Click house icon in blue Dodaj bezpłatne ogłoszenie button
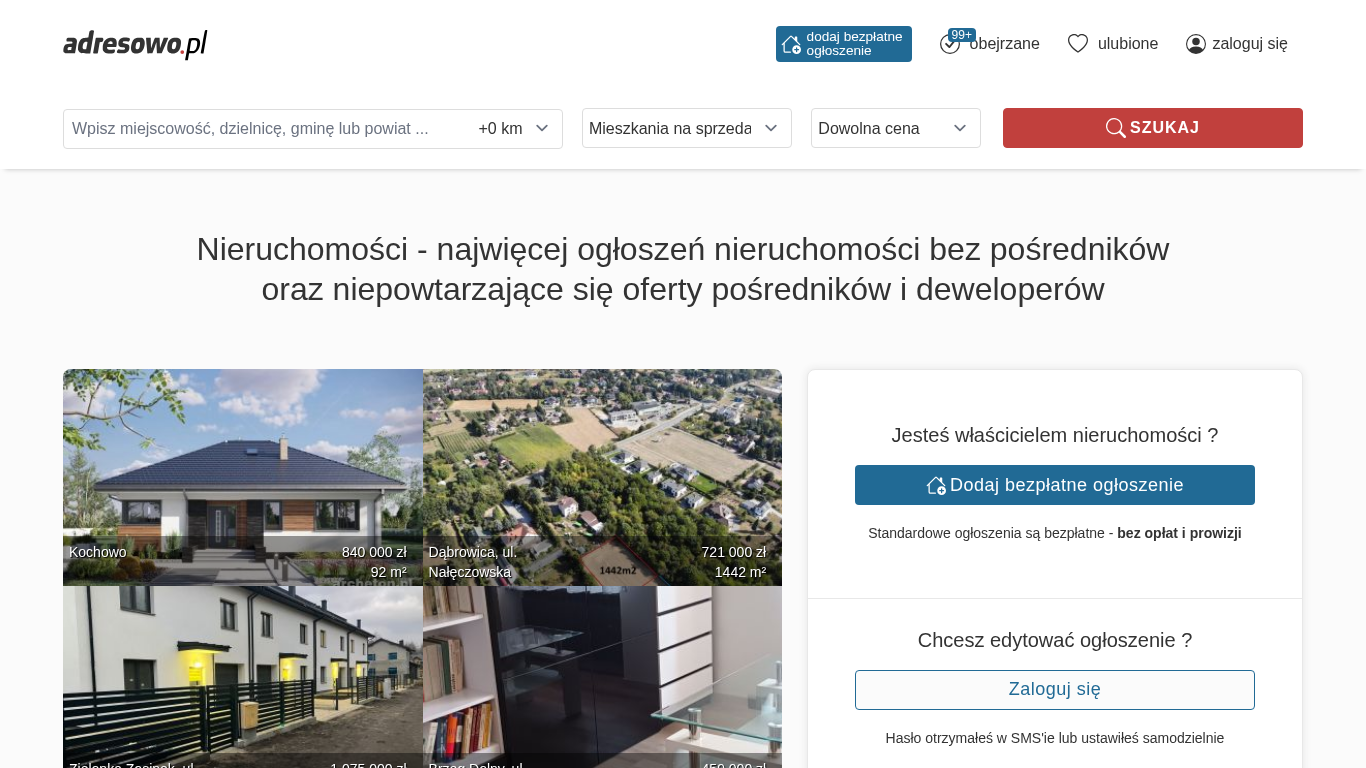This screenshot has height=768, width=1366. tap(936, 485)
